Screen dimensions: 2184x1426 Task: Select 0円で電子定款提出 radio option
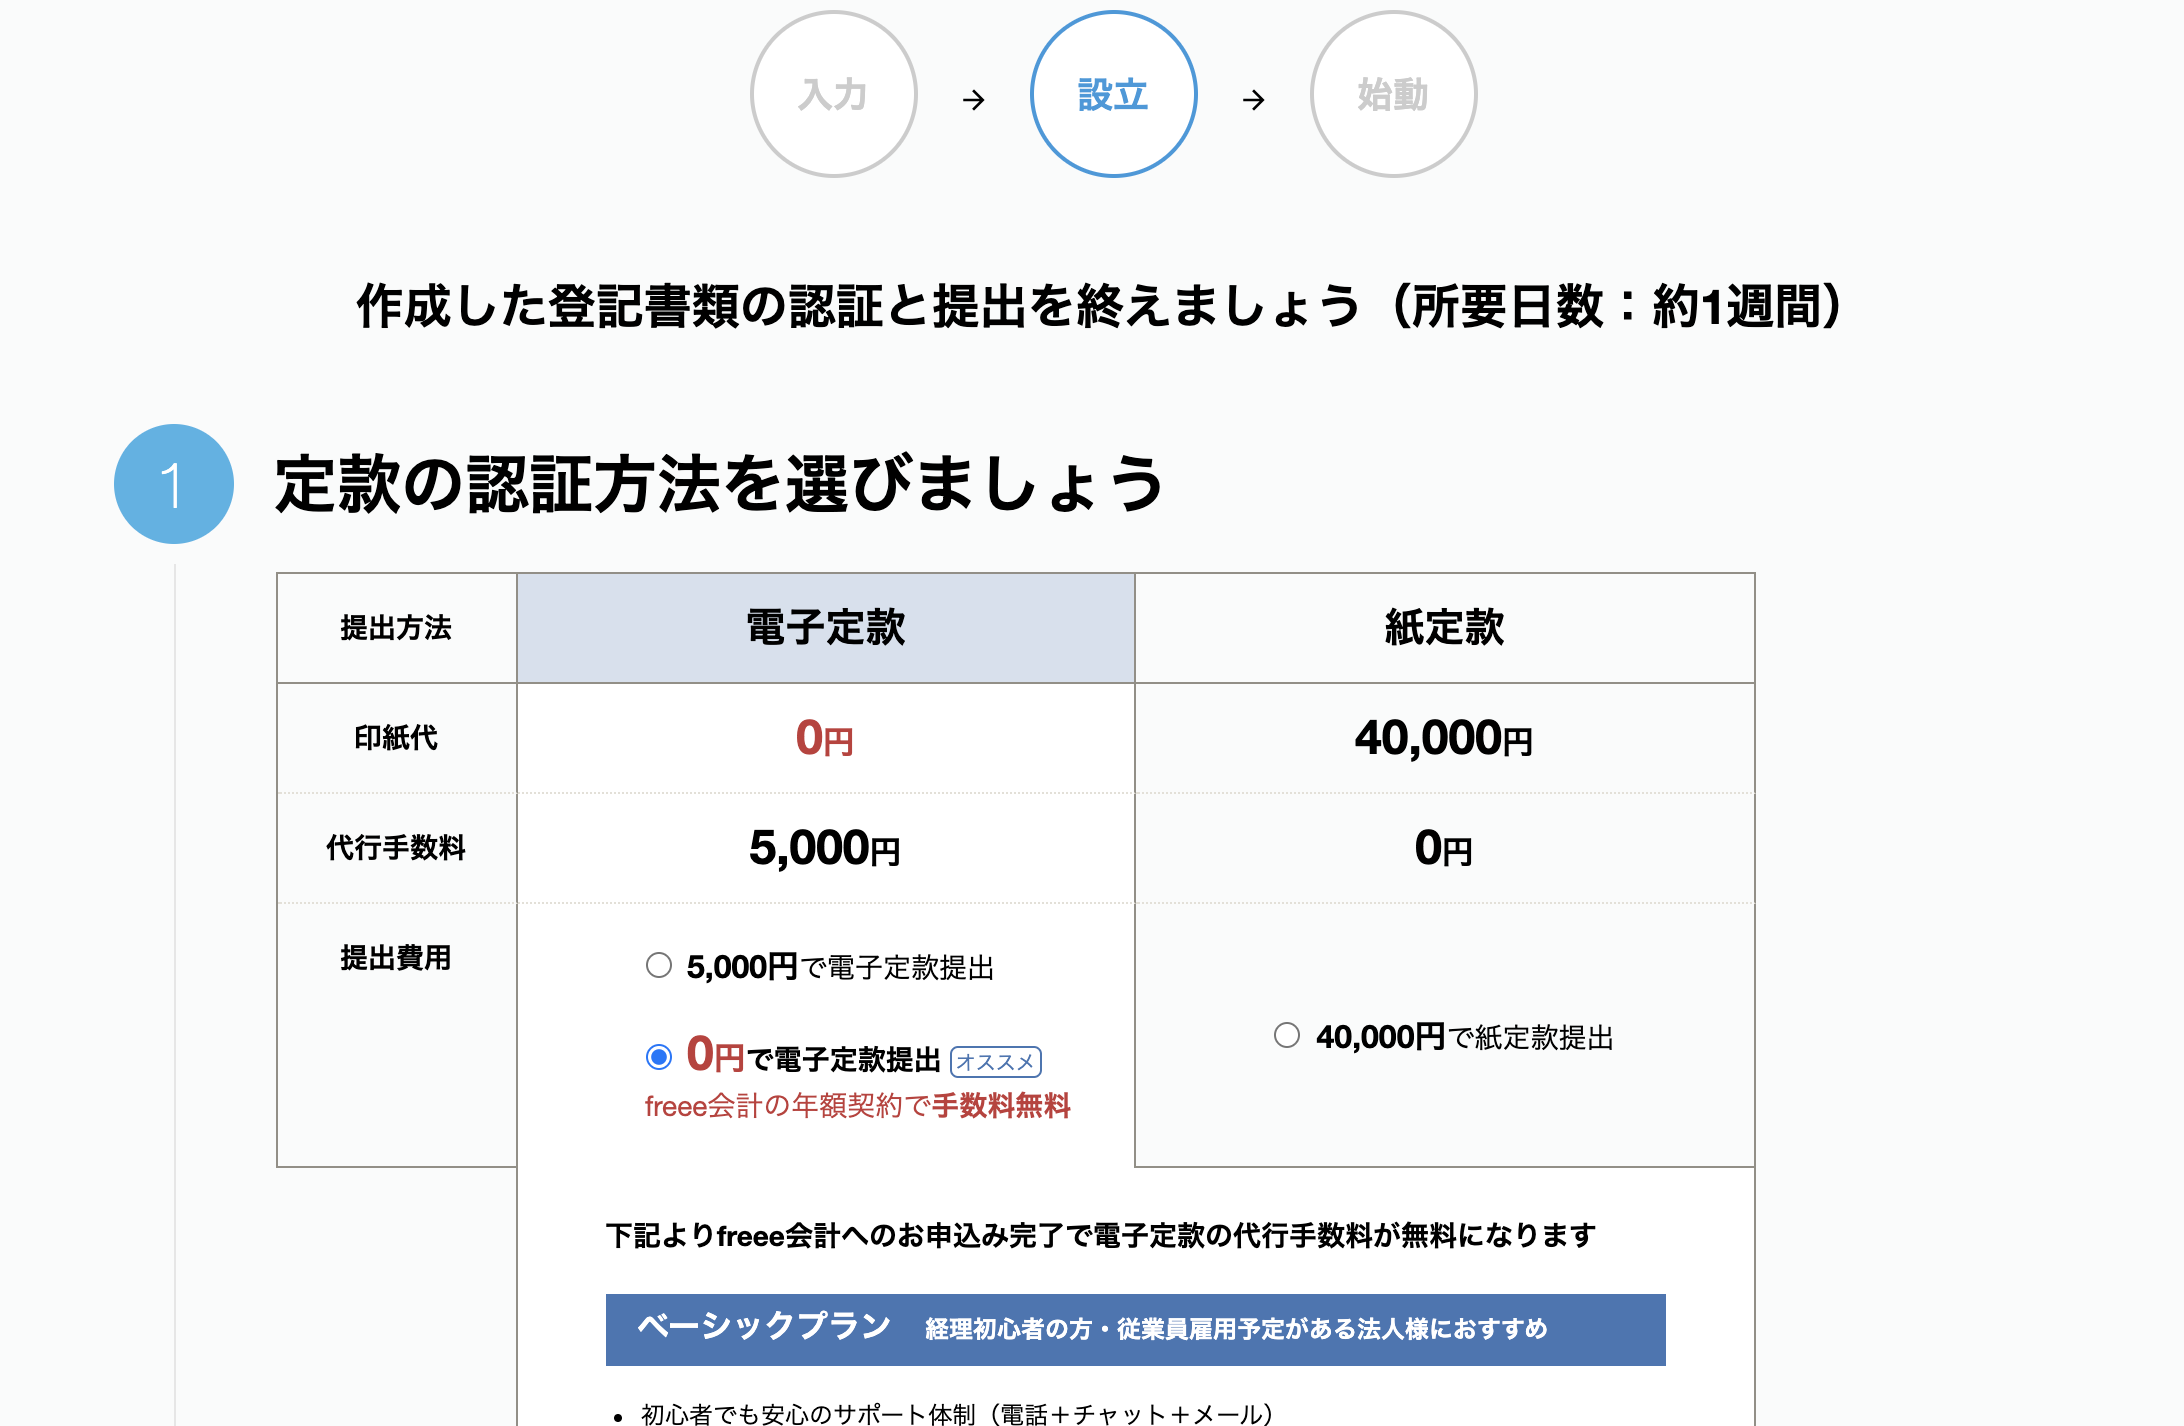point(659,1057)
